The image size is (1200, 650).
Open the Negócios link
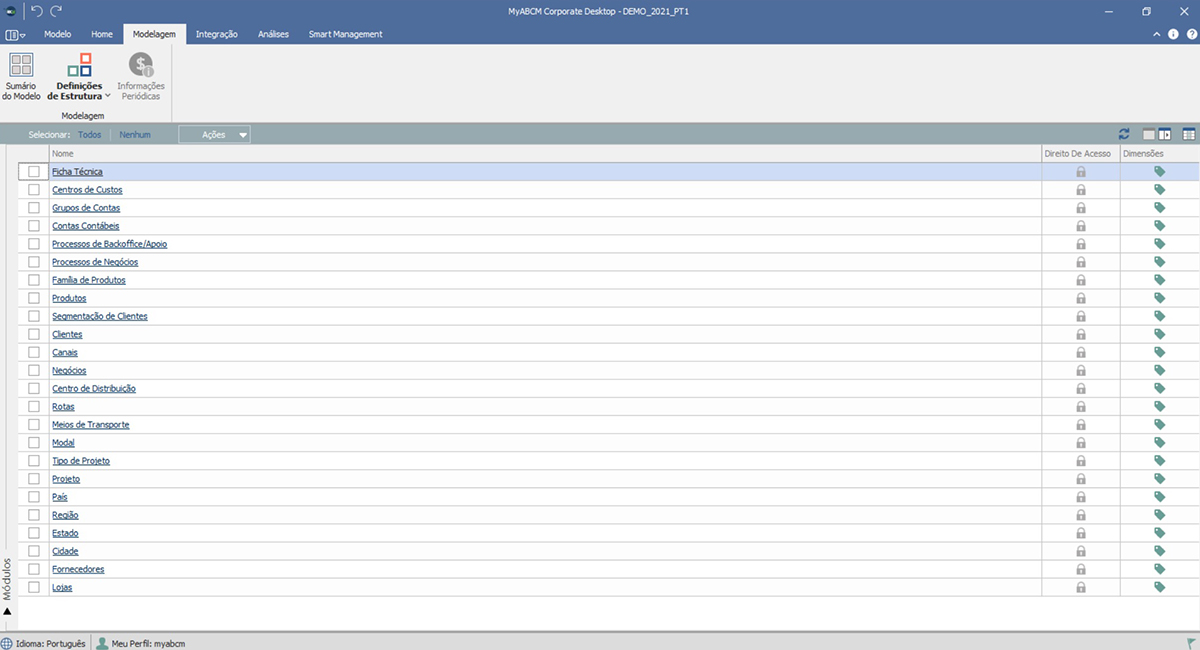point(69,370)
